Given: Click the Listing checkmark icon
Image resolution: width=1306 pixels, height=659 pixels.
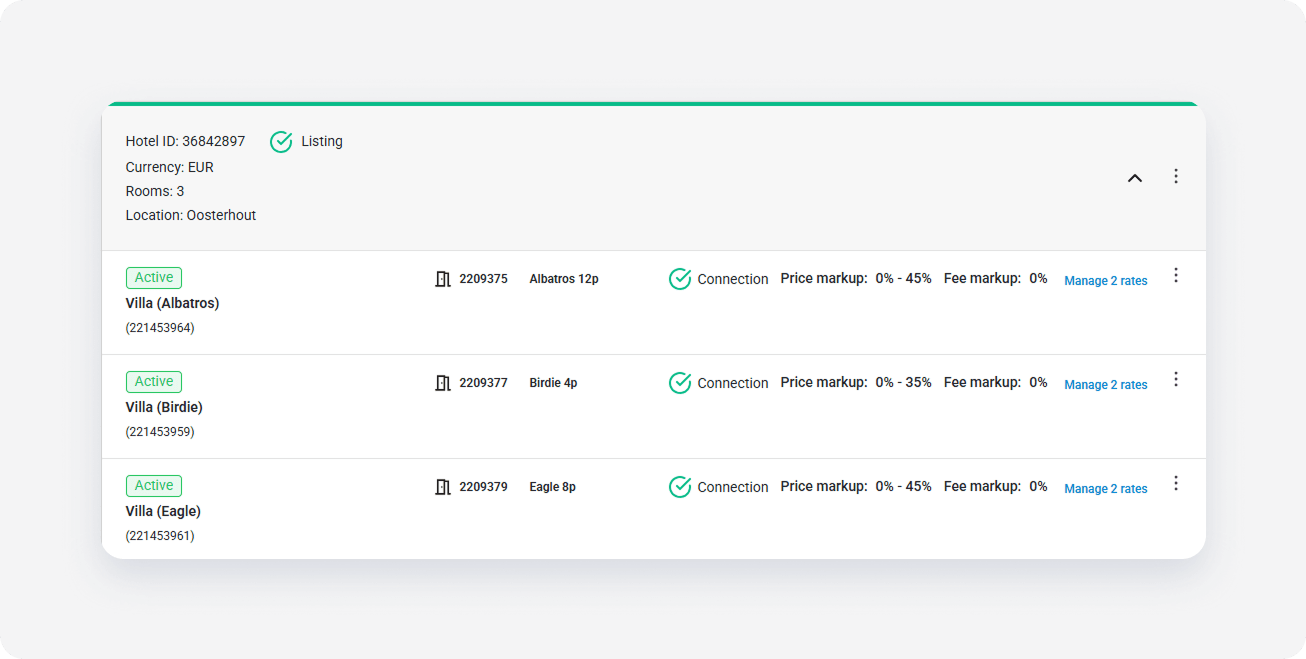Looking at the screenshot, I should 281,142.
